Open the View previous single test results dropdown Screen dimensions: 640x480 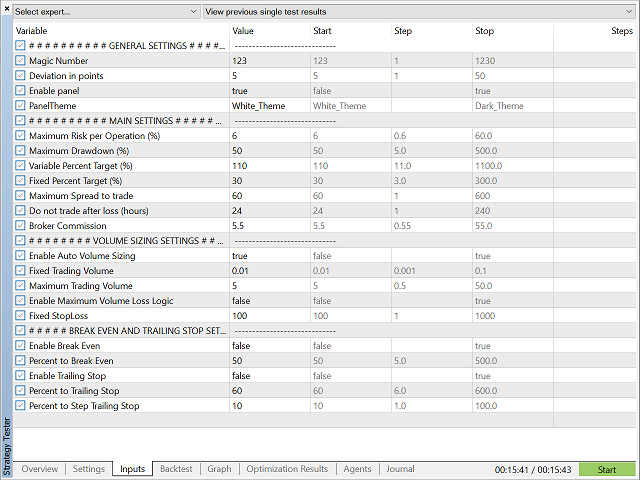click(x=419, y=12)
